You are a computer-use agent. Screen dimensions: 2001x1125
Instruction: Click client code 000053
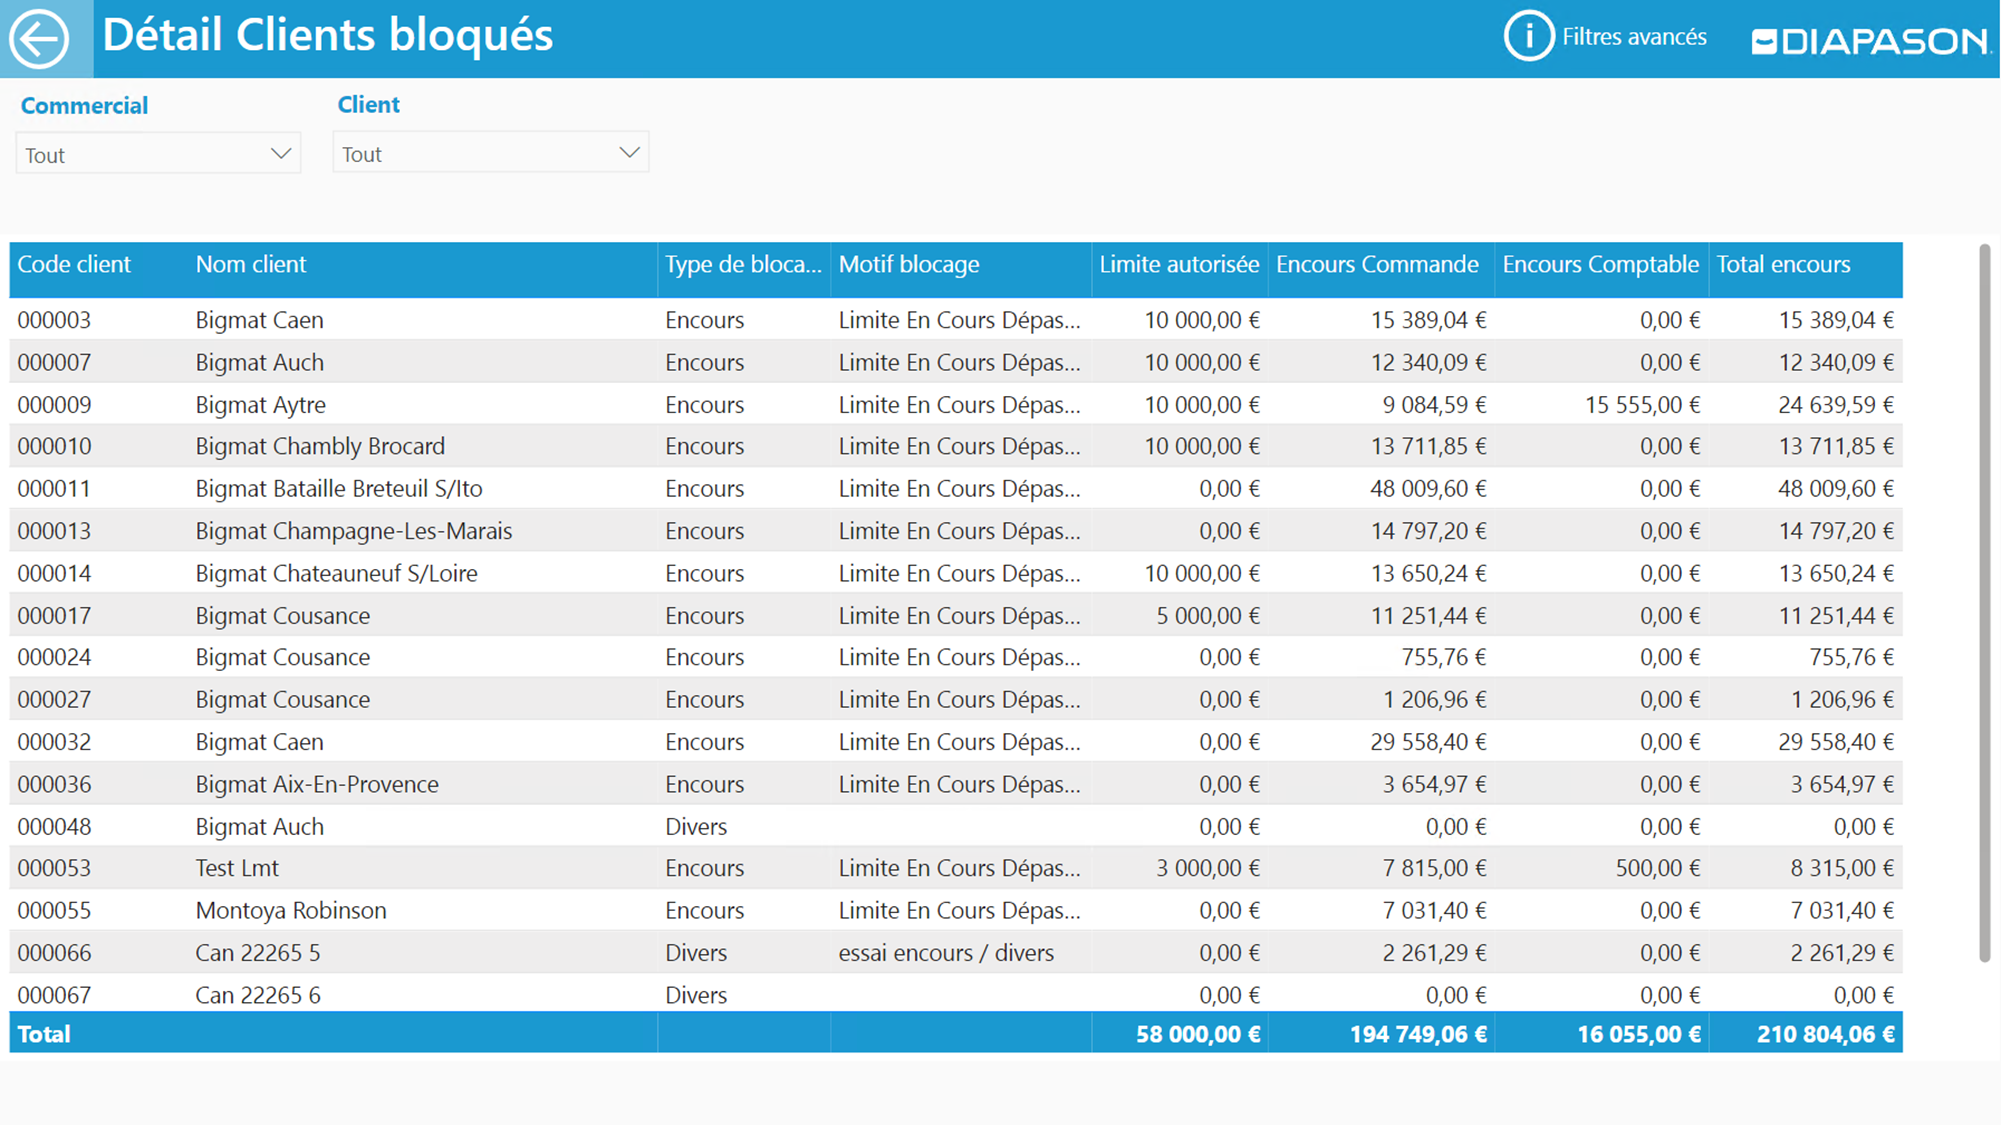[54, 868]
